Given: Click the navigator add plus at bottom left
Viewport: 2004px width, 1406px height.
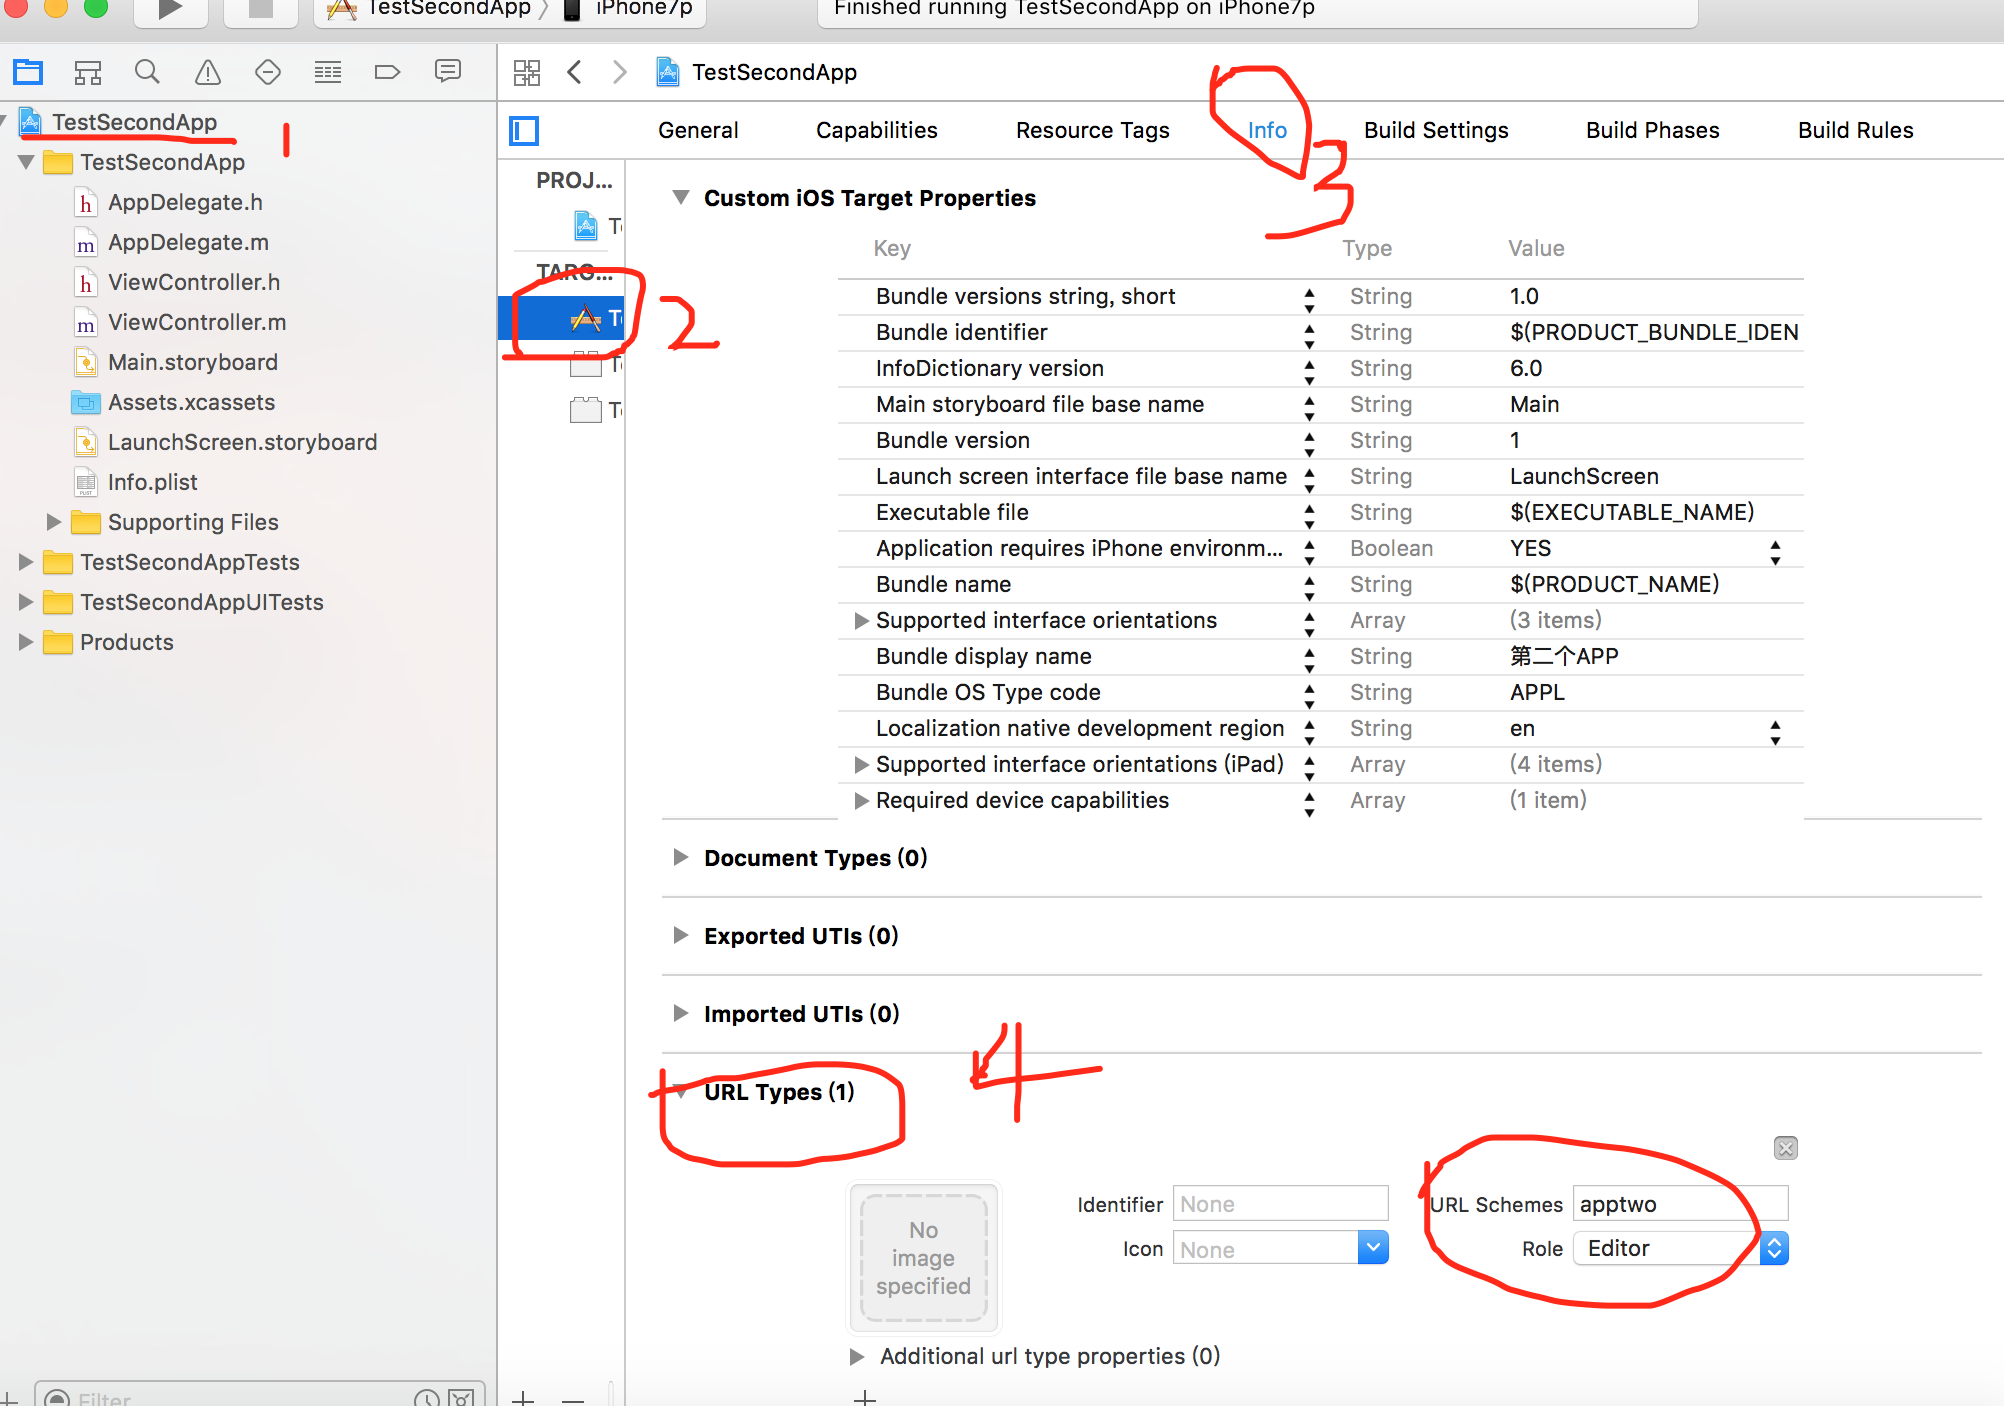Looking at the screenshot, I should [x=9, y=1398].
